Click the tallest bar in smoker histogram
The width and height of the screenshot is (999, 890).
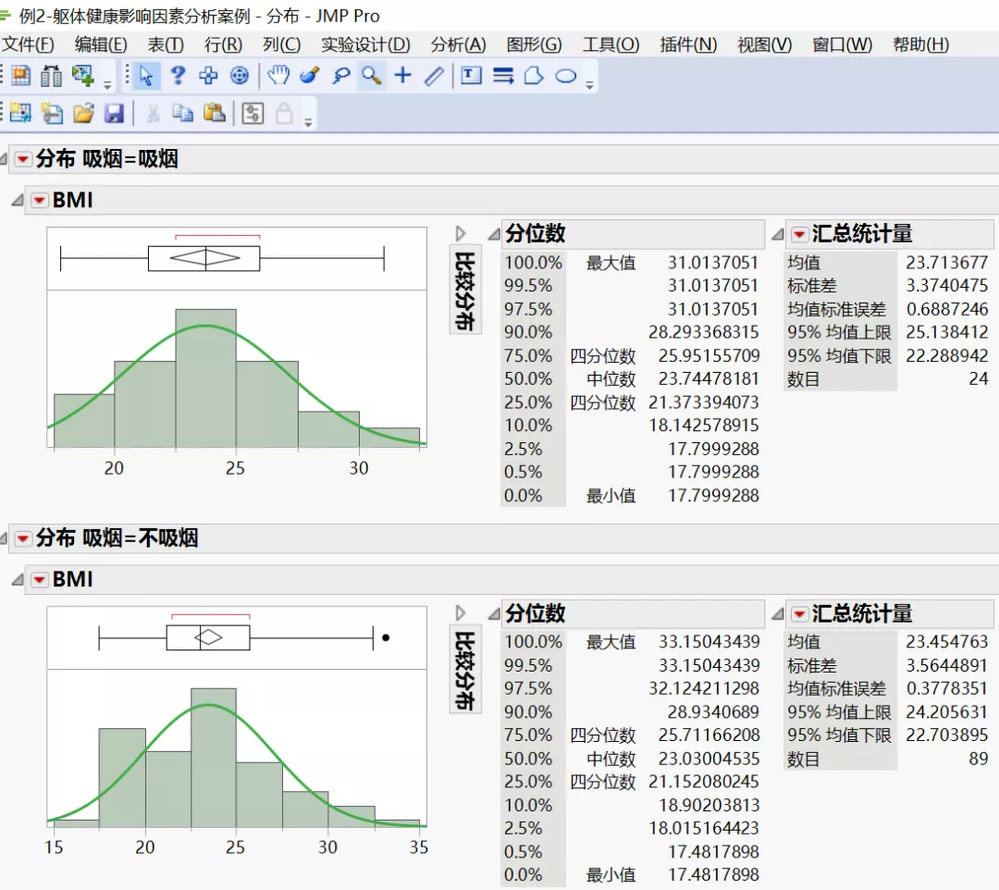pos(206,378)
